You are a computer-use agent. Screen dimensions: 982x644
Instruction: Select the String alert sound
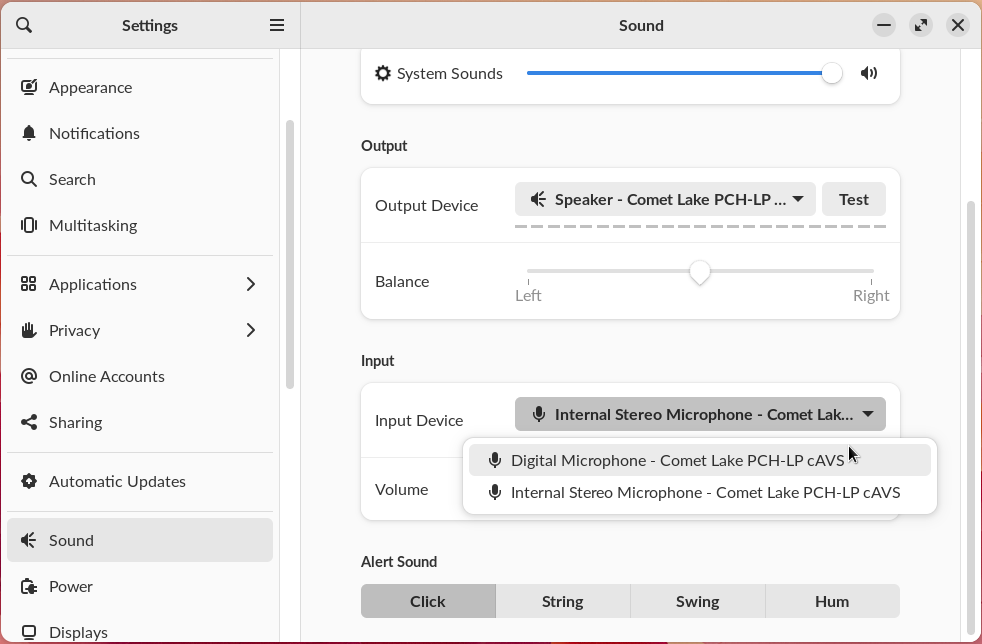[x=562, y=601]
